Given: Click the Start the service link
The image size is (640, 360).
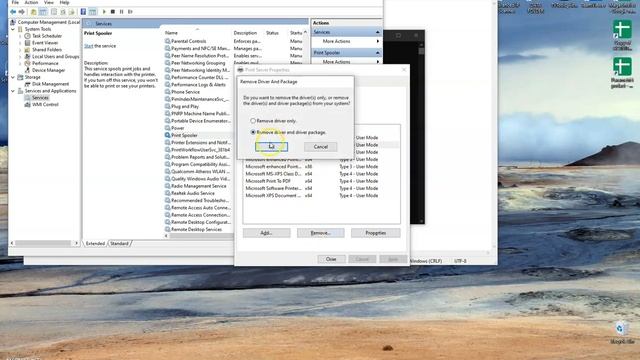Looking at the screenshot, I should point(89,46).
